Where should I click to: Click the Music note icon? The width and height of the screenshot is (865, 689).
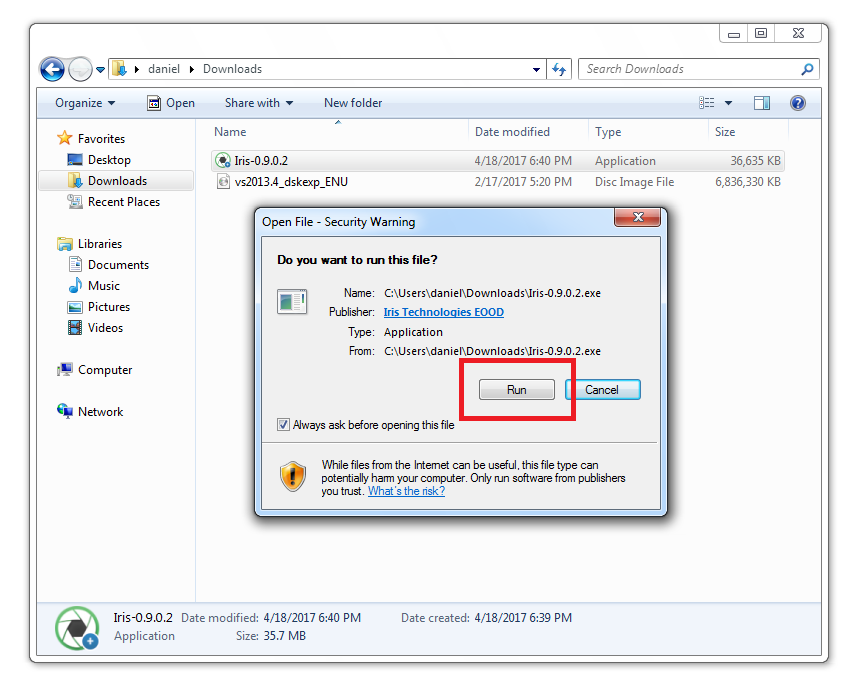pyautogui.click(x=75, y=285)
